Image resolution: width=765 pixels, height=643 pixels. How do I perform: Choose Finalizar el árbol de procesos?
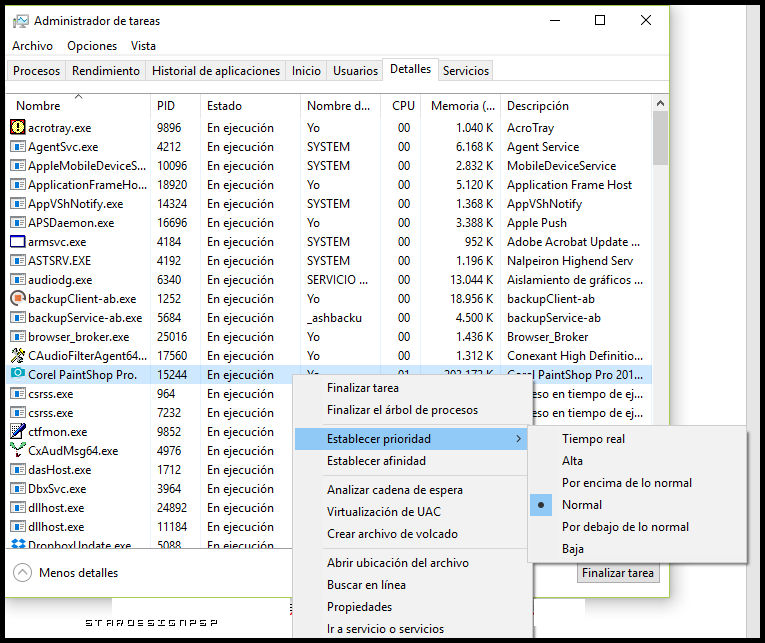[x=411, y=410]
